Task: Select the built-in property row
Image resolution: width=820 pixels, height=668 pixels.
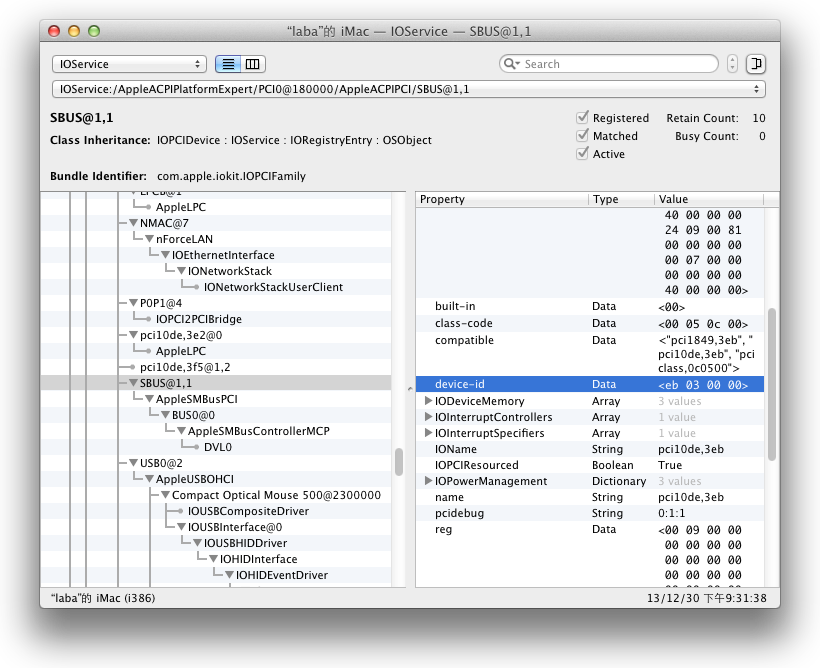Action: (590, 307)
